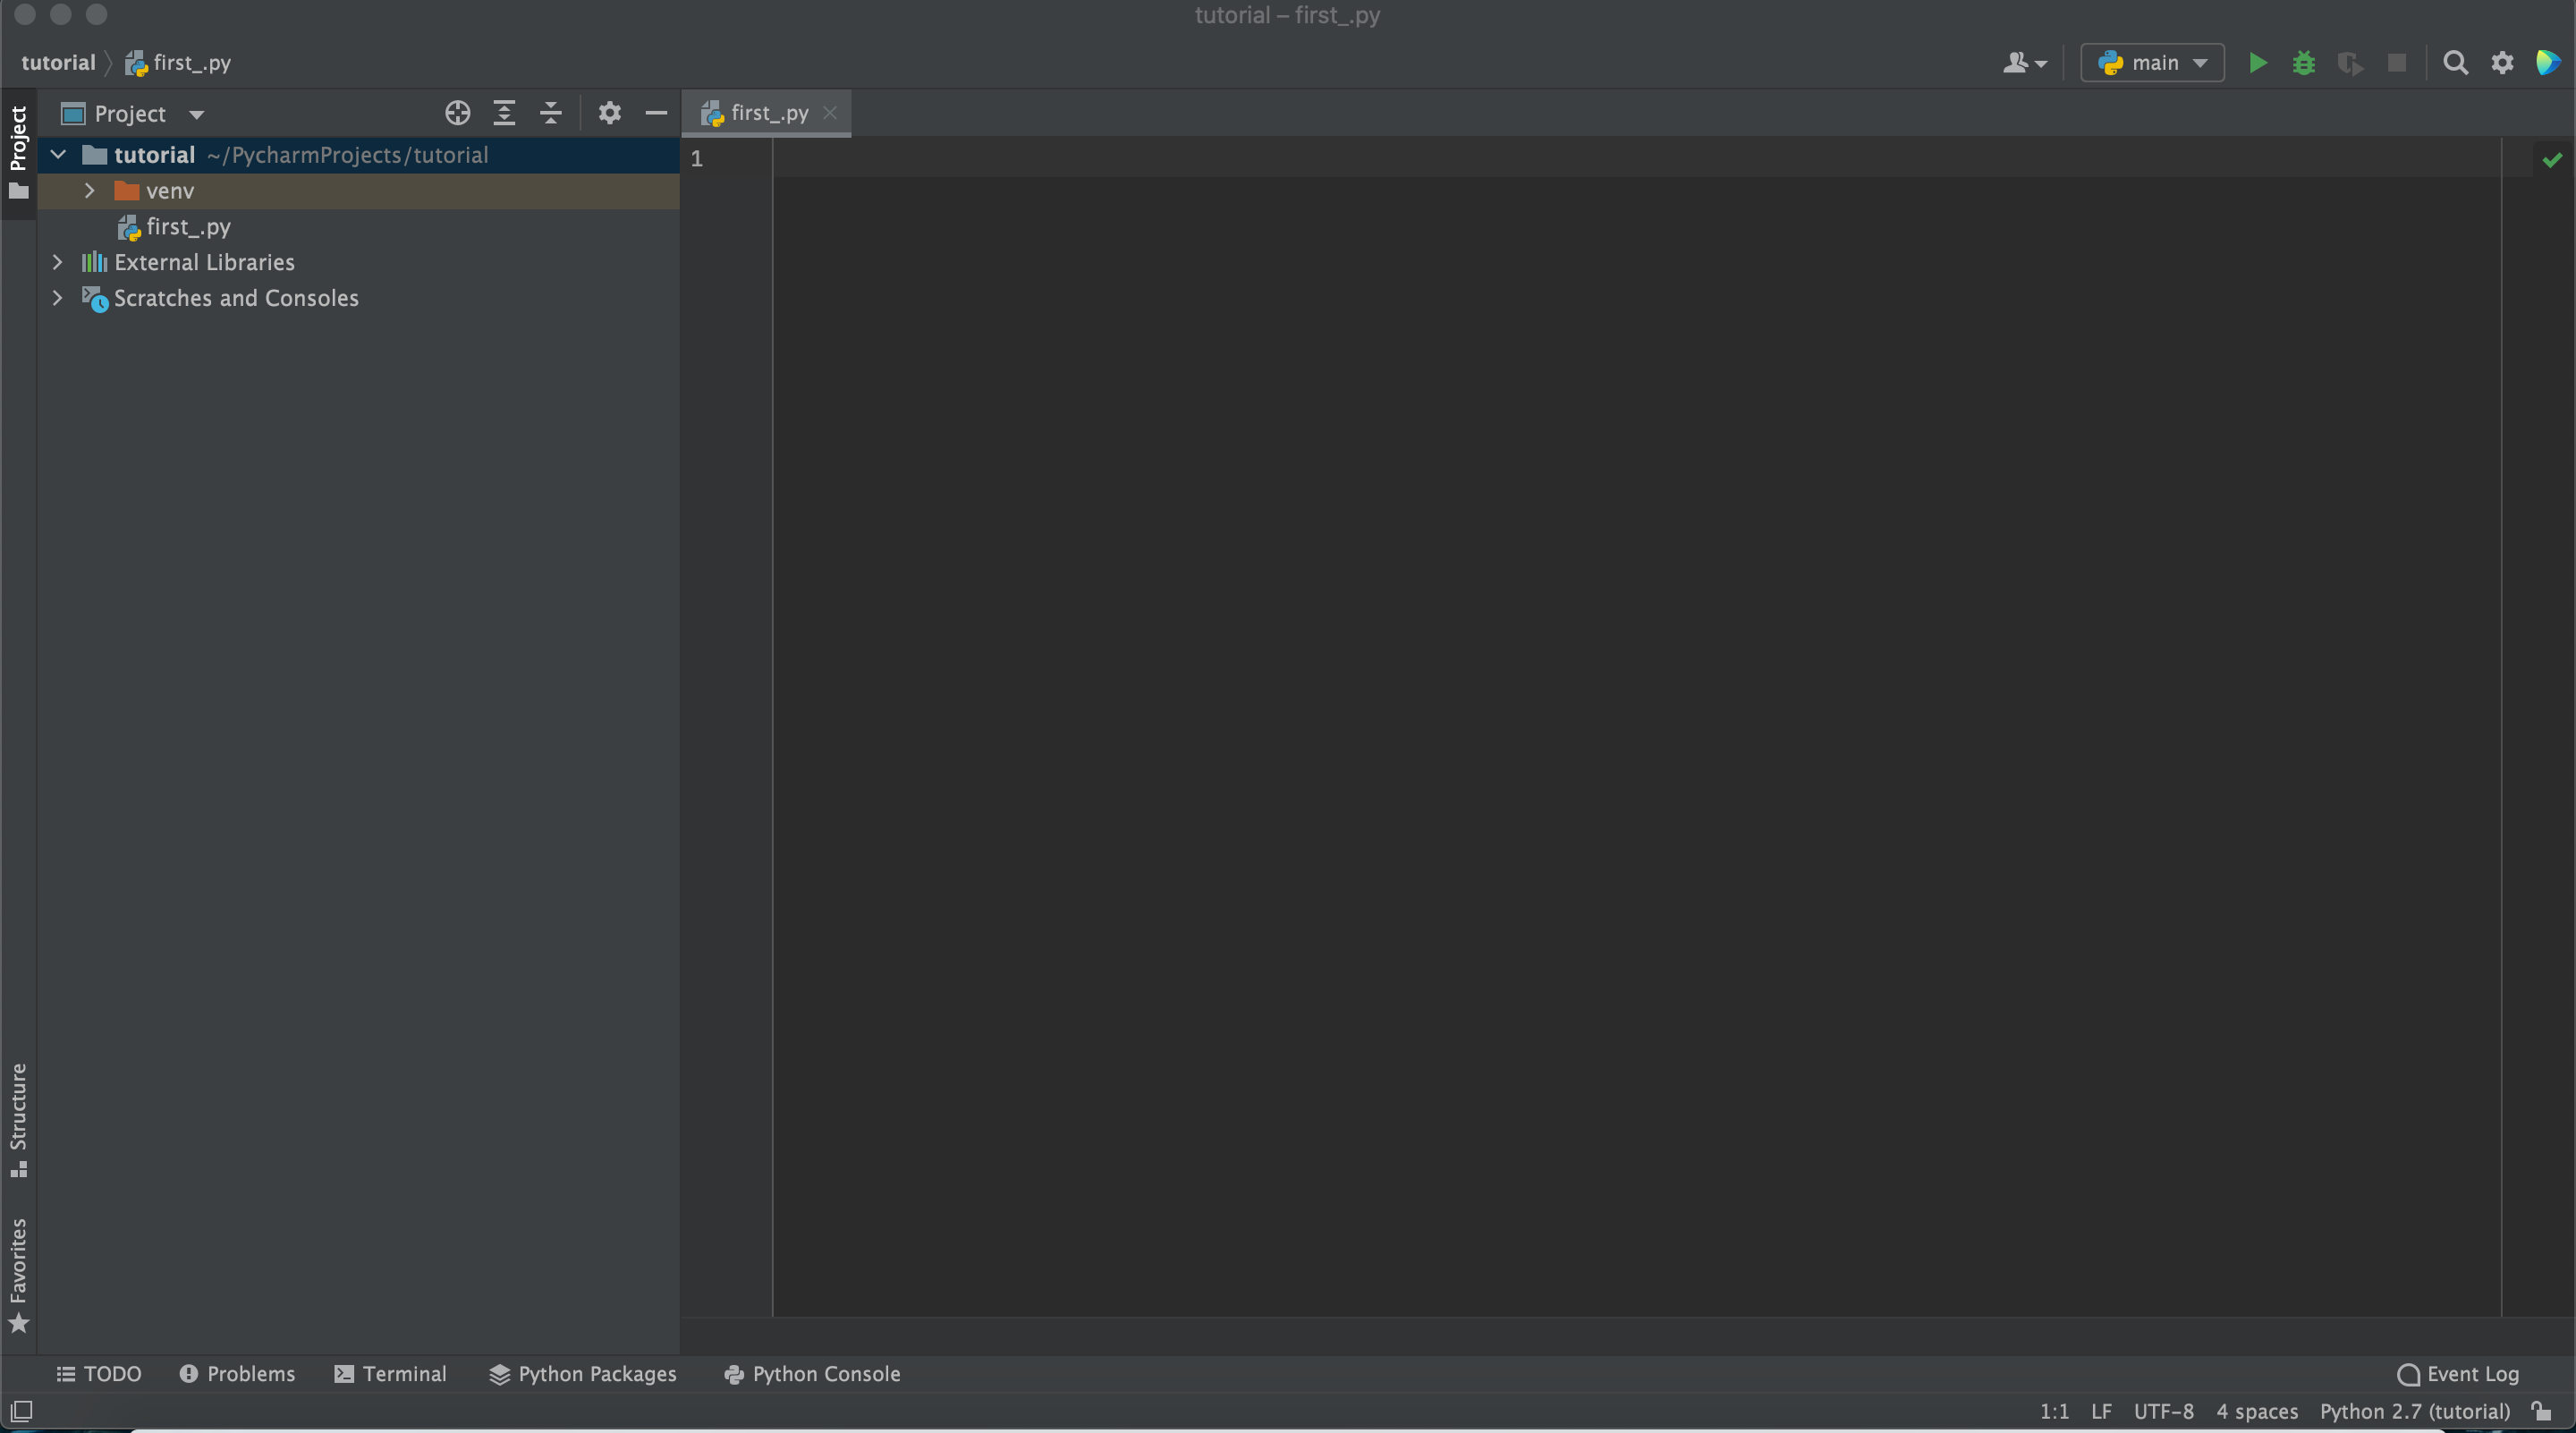The height and width of the screenshot is (1433, 2576).
Task: Click tutorial breadcrumb in navigation bar
Action: pyautogui.click(x=58, y=63)
